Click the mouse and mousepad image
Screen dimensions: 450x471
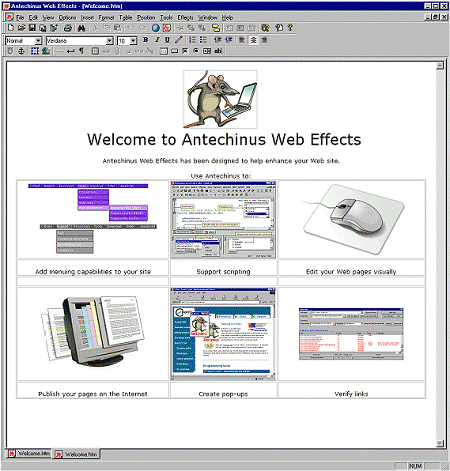(x=352, y=219)
